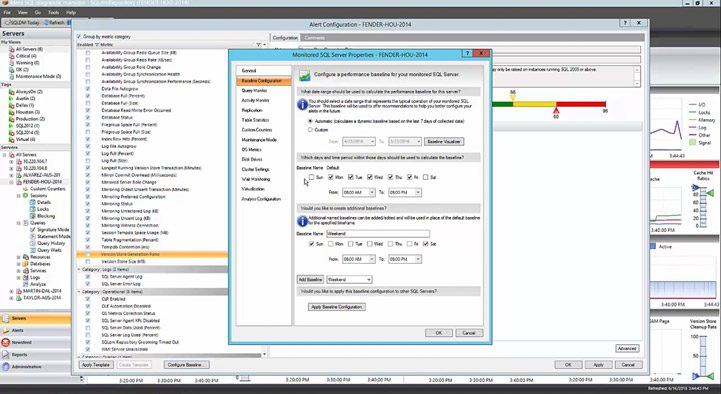Click the Apply Baseline Configuration button
This screenshot has height=394, width=721.
pos(337,307)
